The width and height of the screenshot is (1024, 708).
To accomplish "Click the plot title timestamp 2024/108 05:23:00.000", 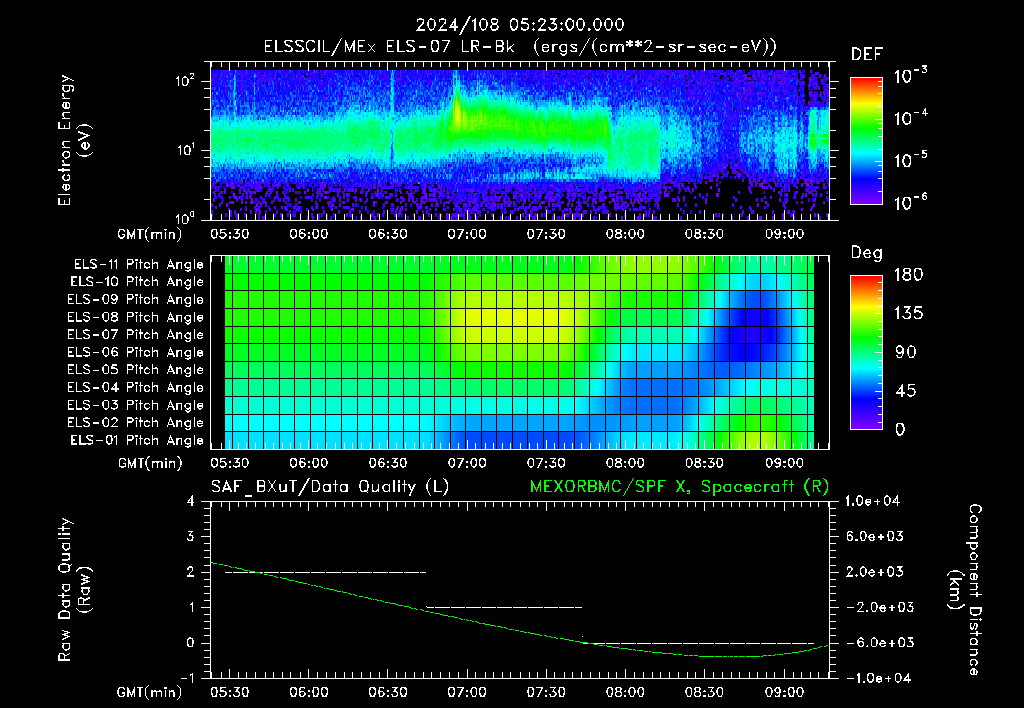I will [520, 25].
